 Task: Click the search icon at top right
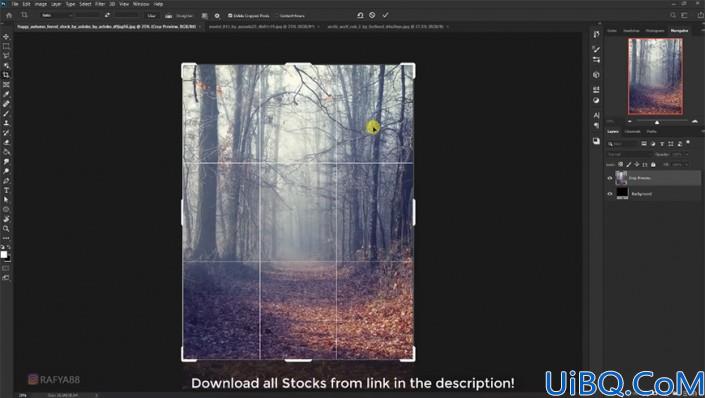pos(673,15)
